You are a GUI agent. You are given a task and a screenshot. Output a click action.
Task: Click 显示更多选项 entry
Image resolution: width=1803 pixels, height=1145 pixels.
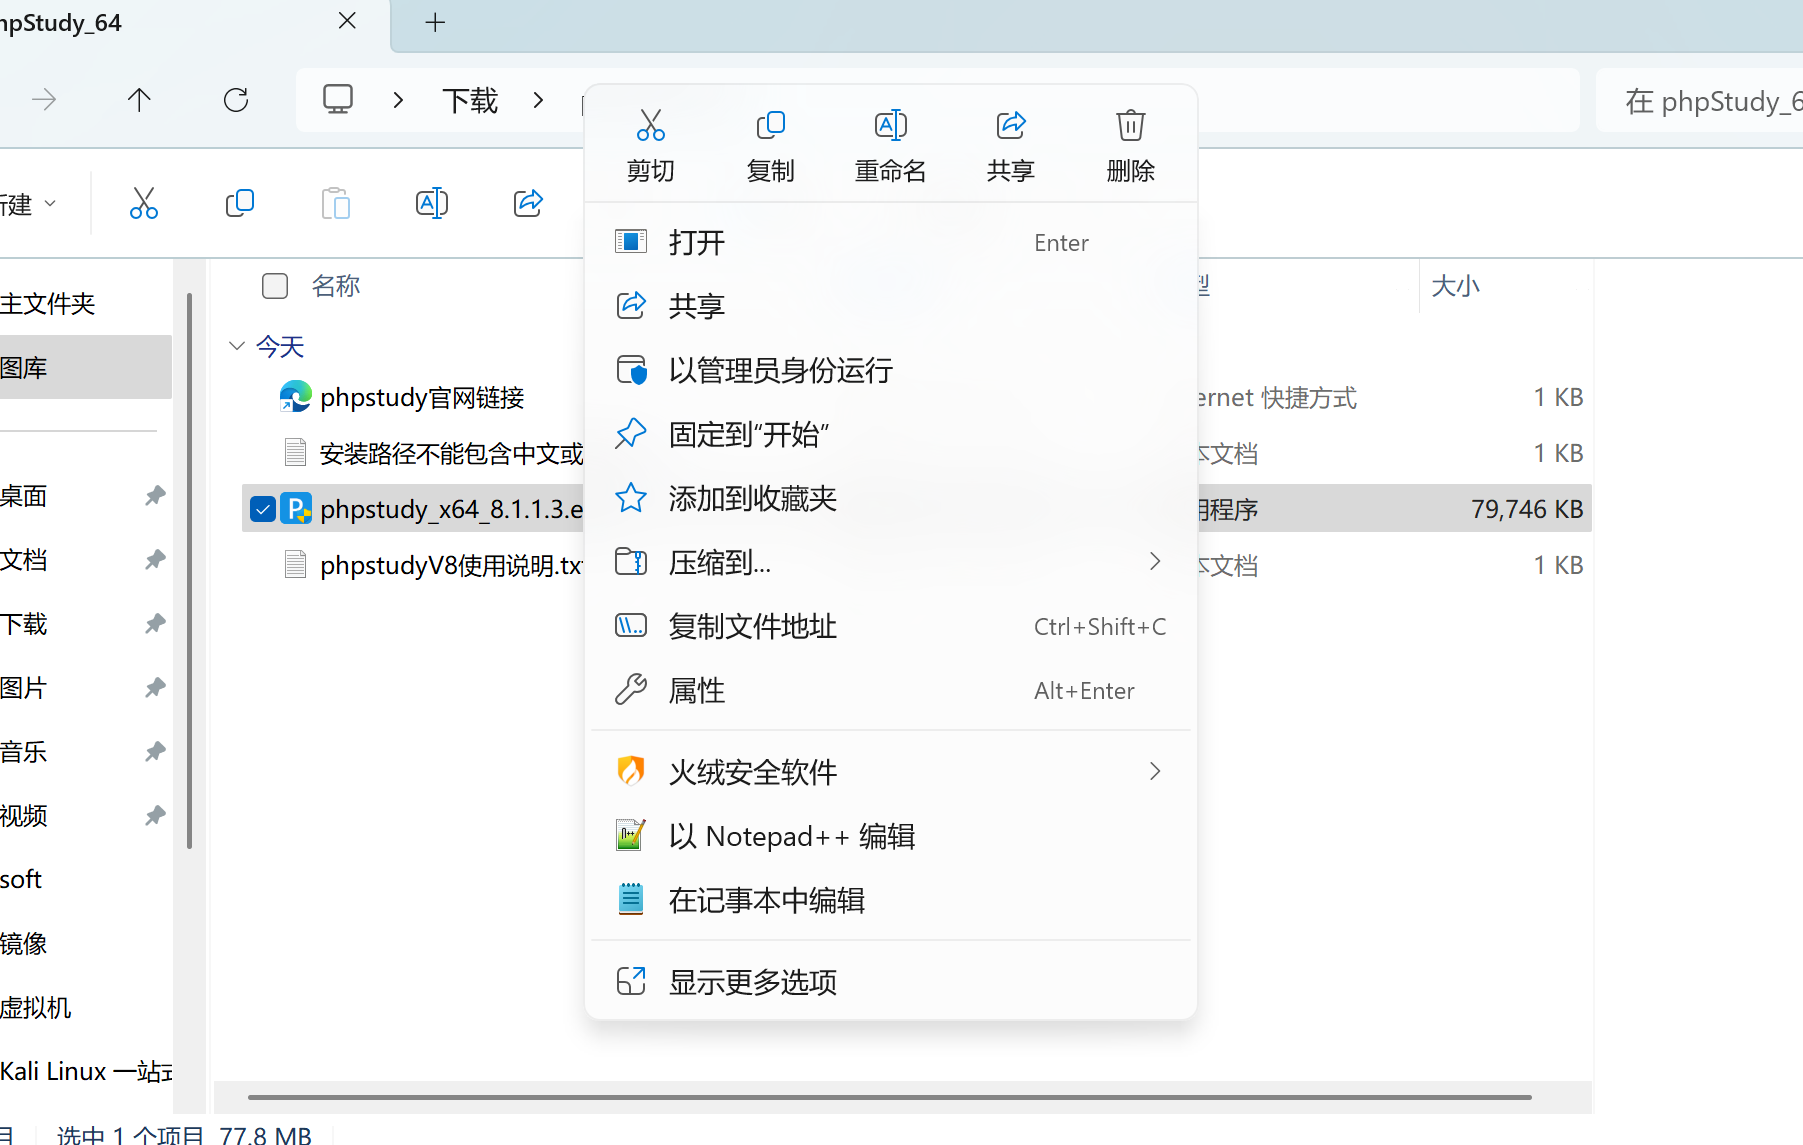pyautogui.click(x=891, y=982)
